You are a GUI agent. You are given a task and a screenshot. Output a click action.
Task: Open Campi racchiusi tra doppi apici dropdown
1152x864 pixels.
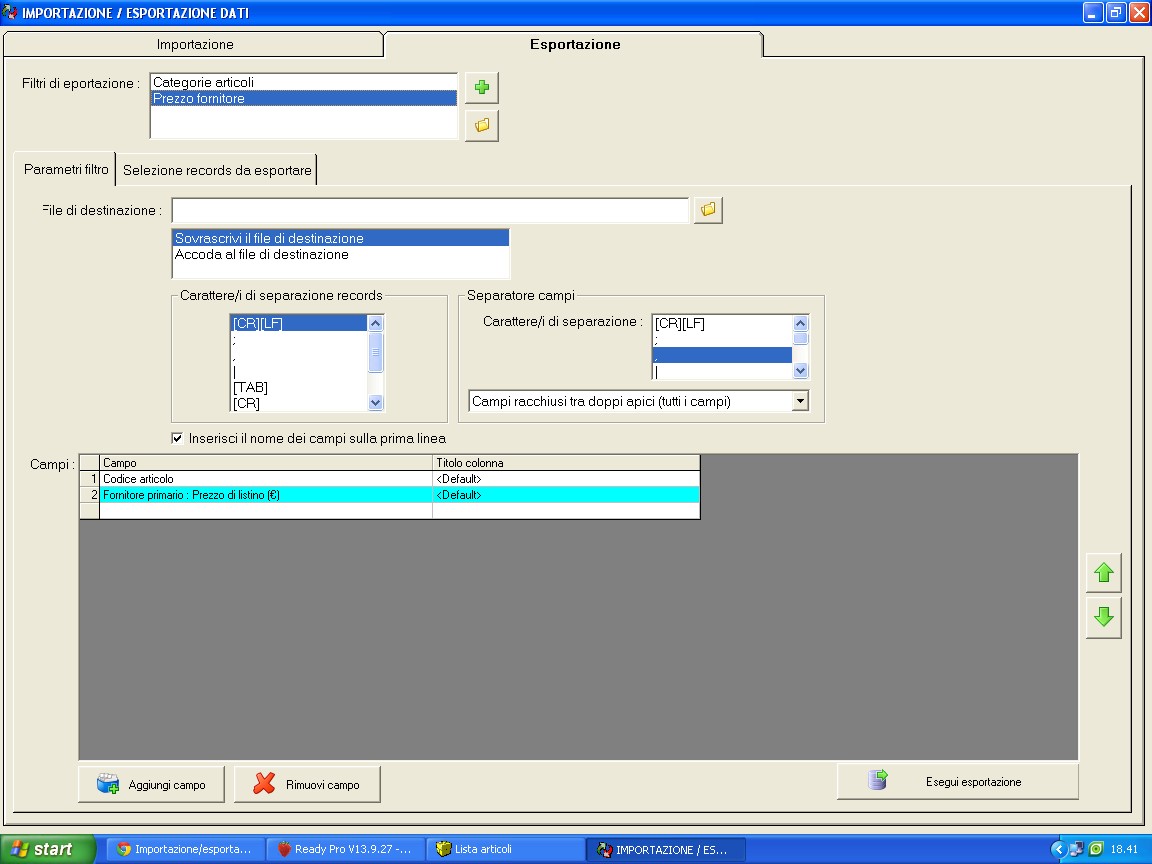[801, 401]
